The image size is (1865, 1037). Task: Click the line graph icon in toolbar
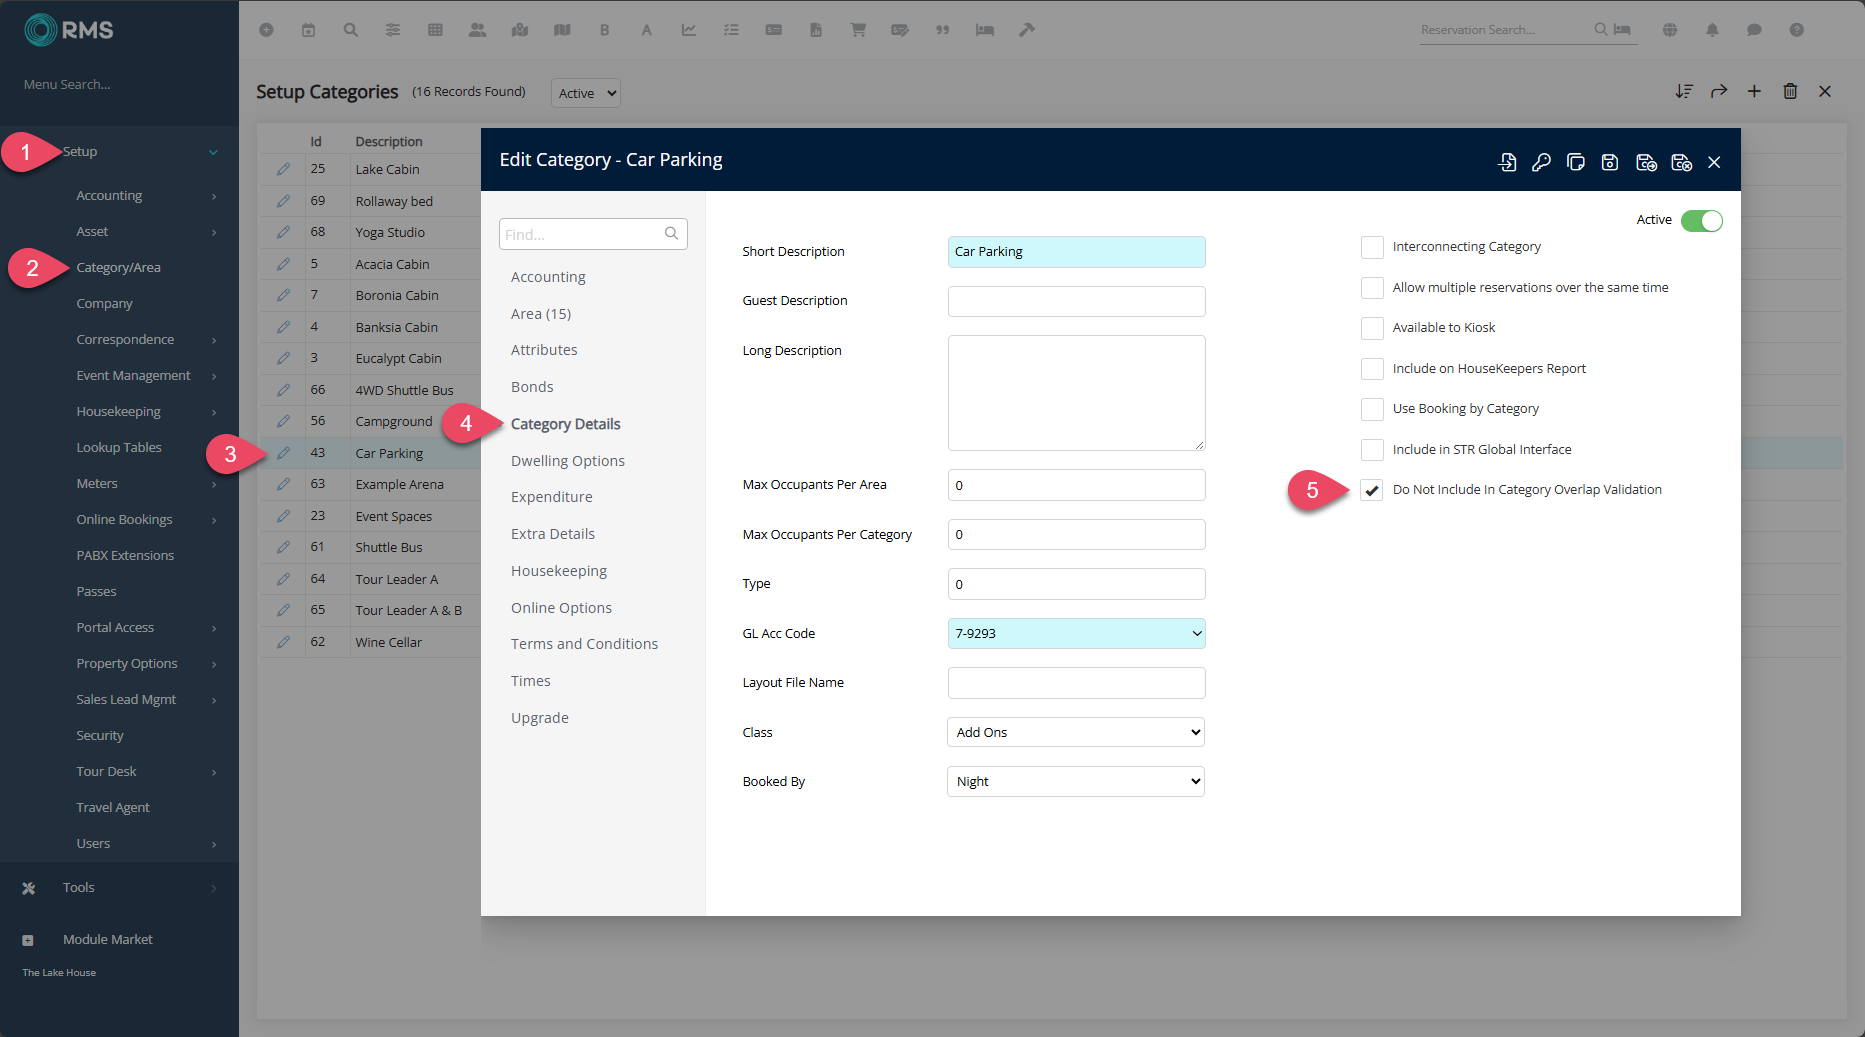pyautogui.click(x=689, y=30)
